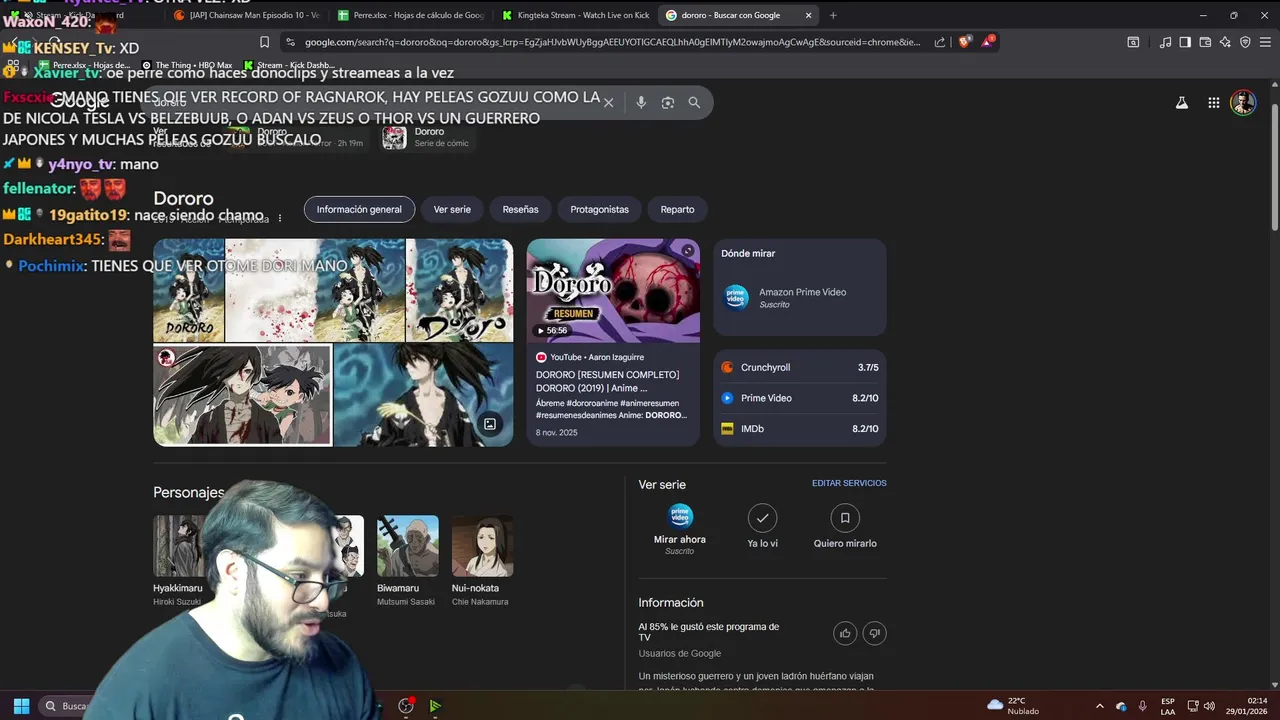Open 'The Thing • HBO Max' bookmark

coord(186,65)
